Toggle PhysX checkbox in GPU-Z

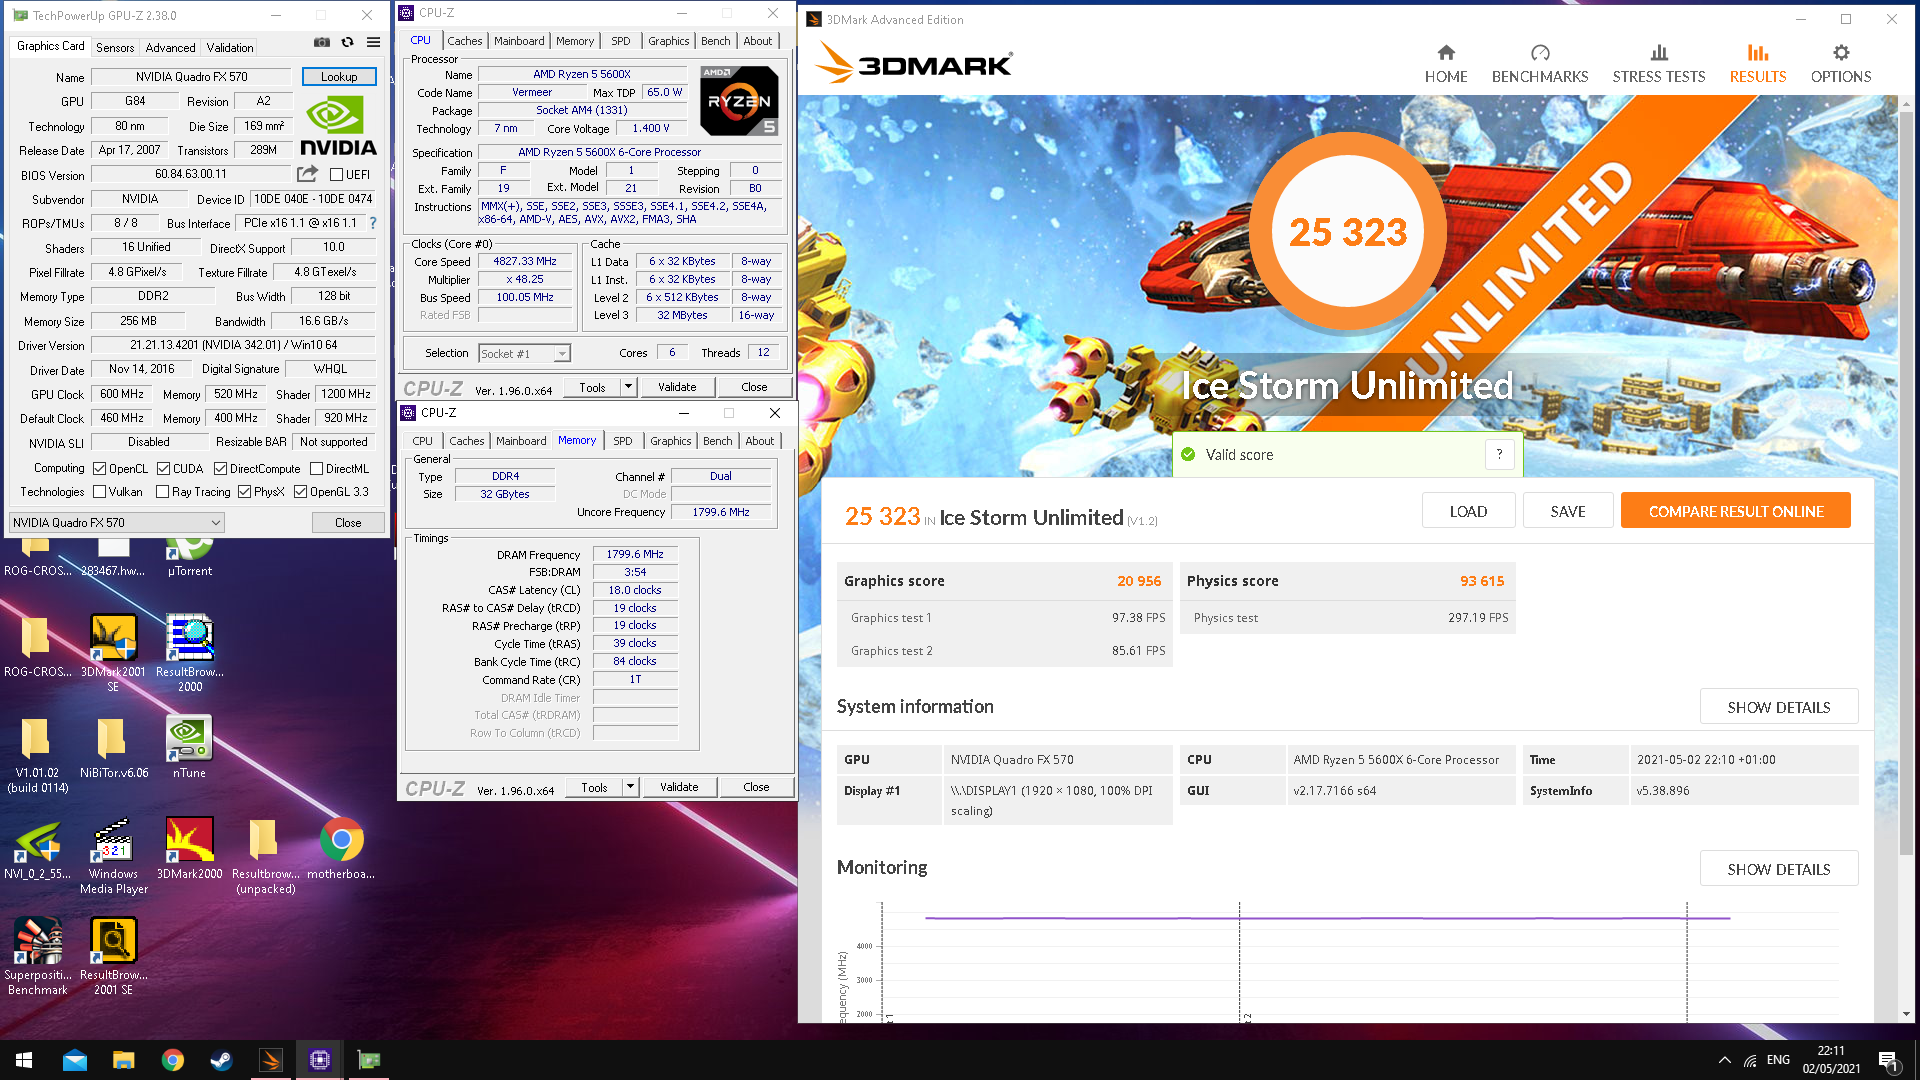point(244,492)
